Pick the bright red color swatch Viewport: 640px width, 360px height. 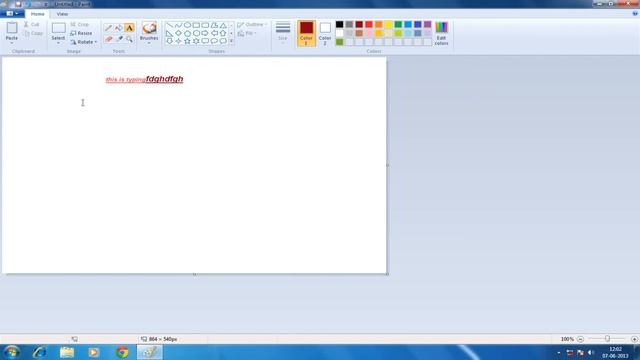369,24
